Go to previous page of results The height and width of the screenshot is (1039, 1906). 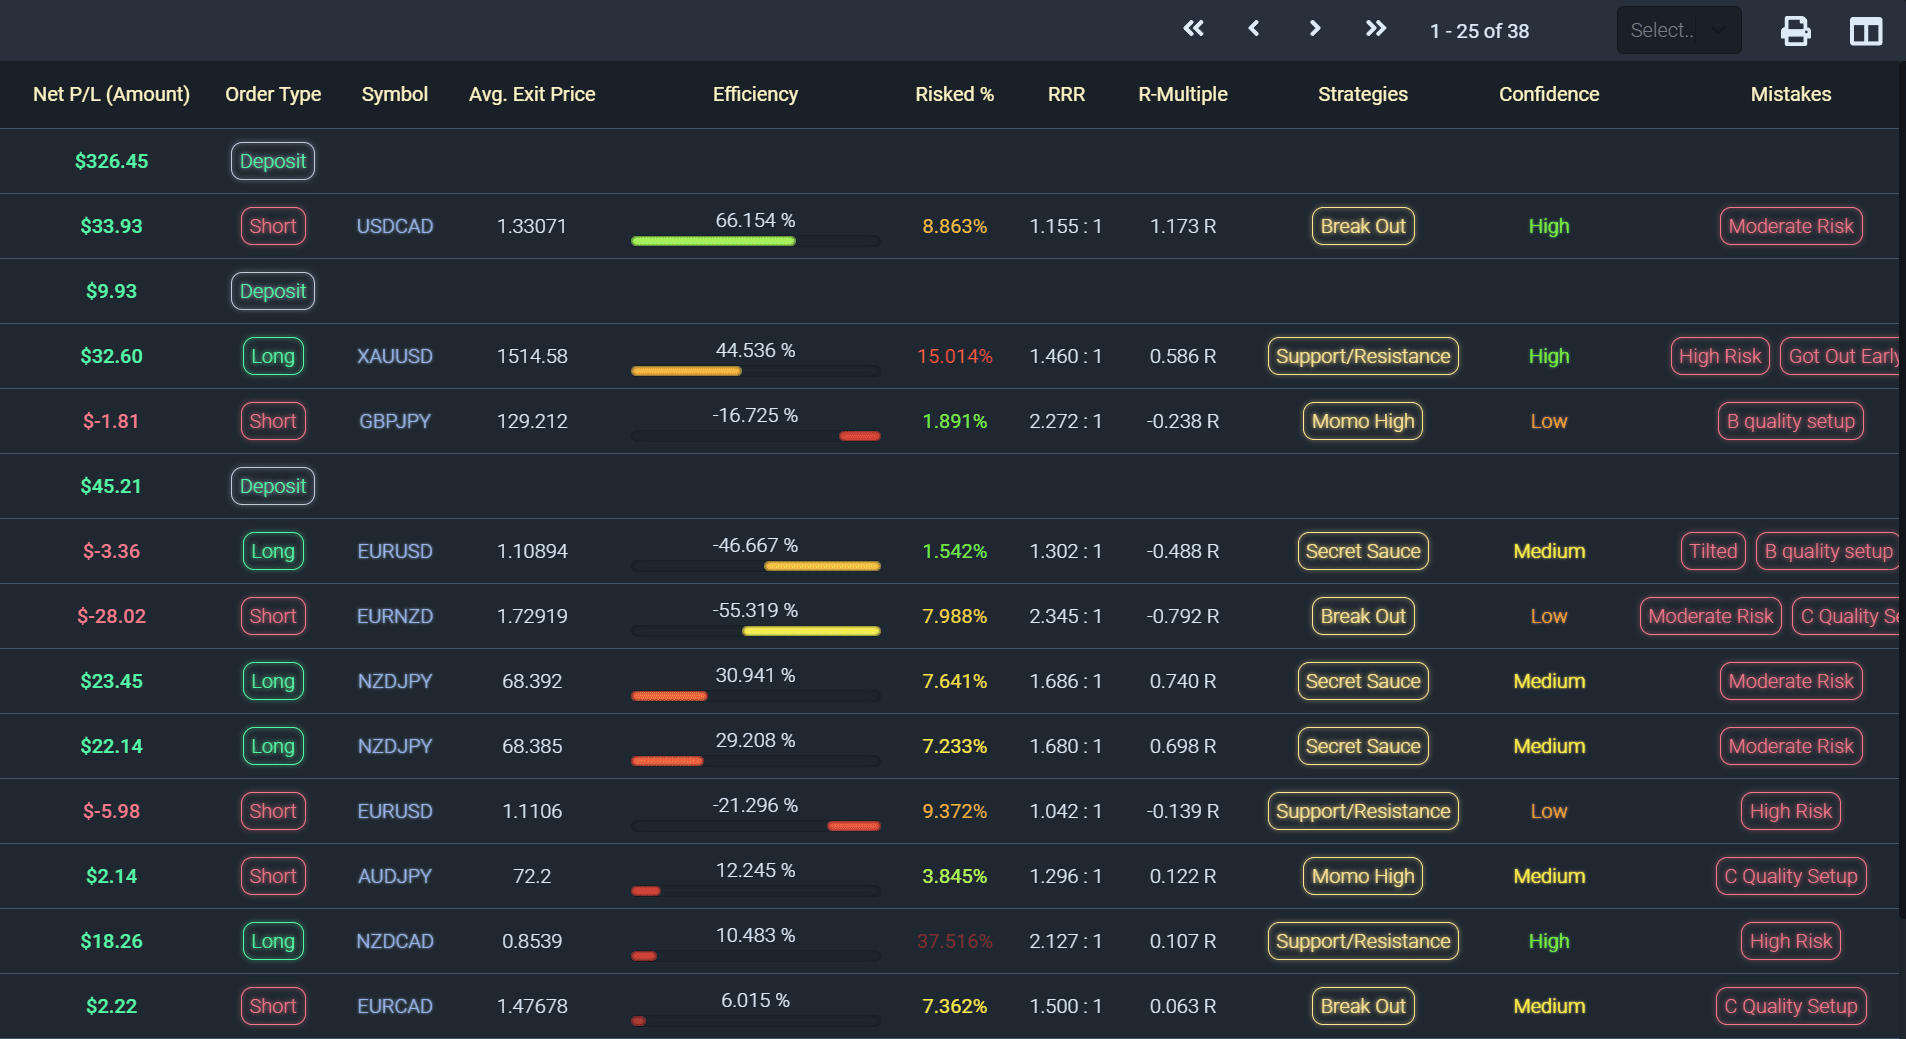click(x=1254, y=29)
